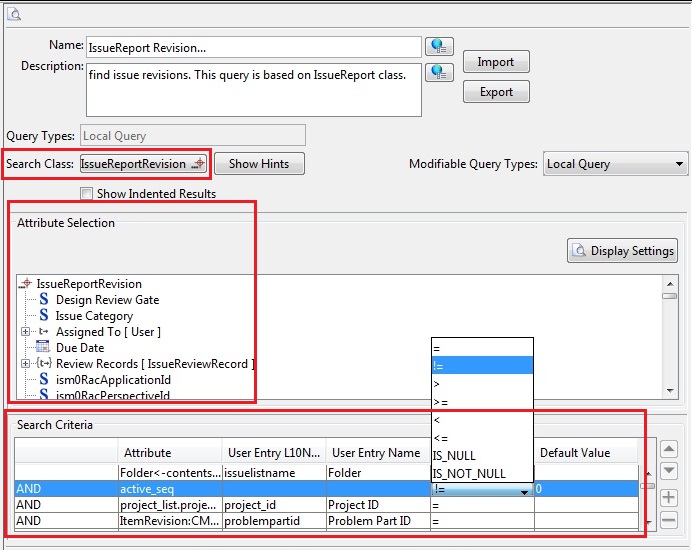Expand the Assigned To [ User ] node

[26, 332]
